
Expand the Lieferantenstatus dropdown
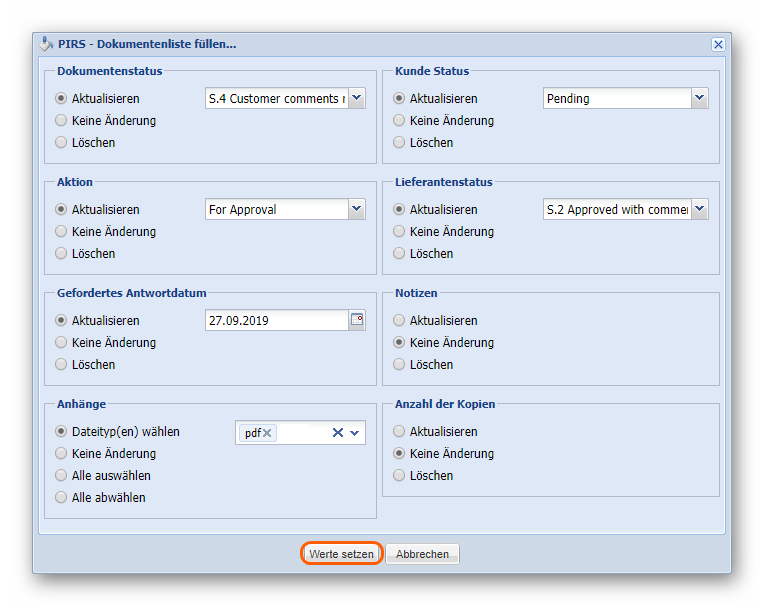699,210
